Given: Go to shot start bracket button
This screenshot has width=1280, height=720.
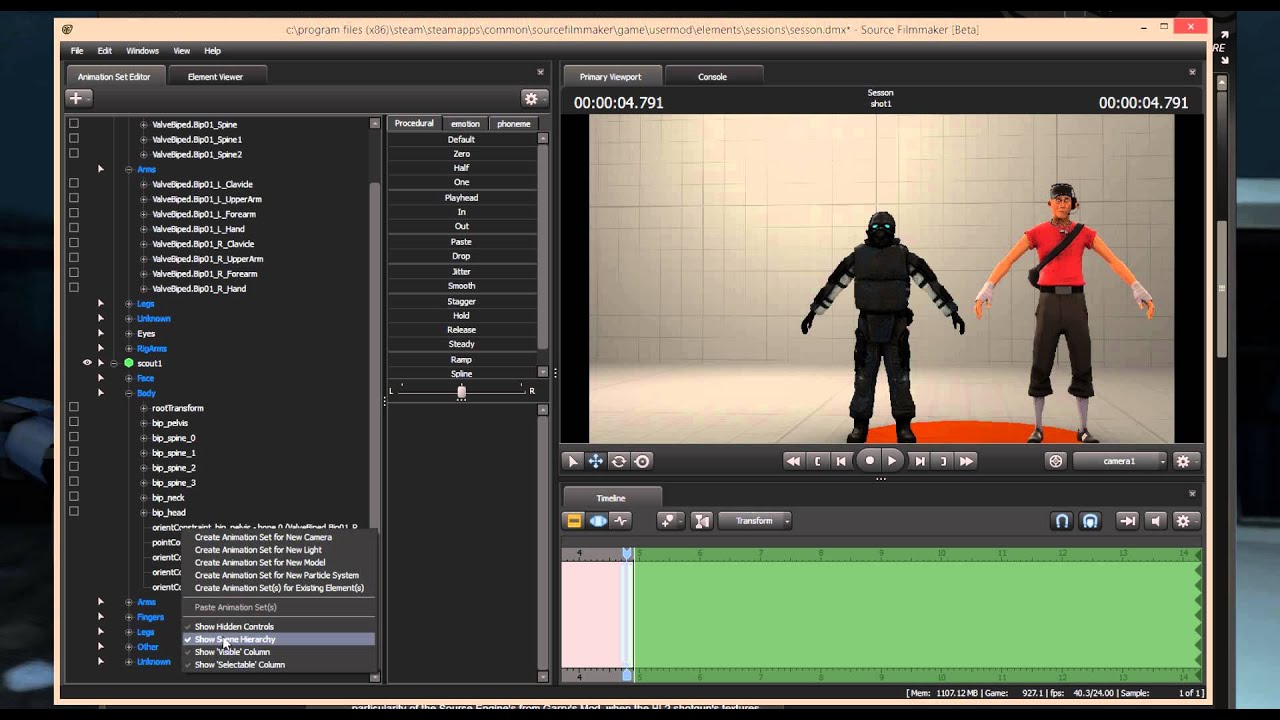Looking at the screenshot, I should pos(819,461).
